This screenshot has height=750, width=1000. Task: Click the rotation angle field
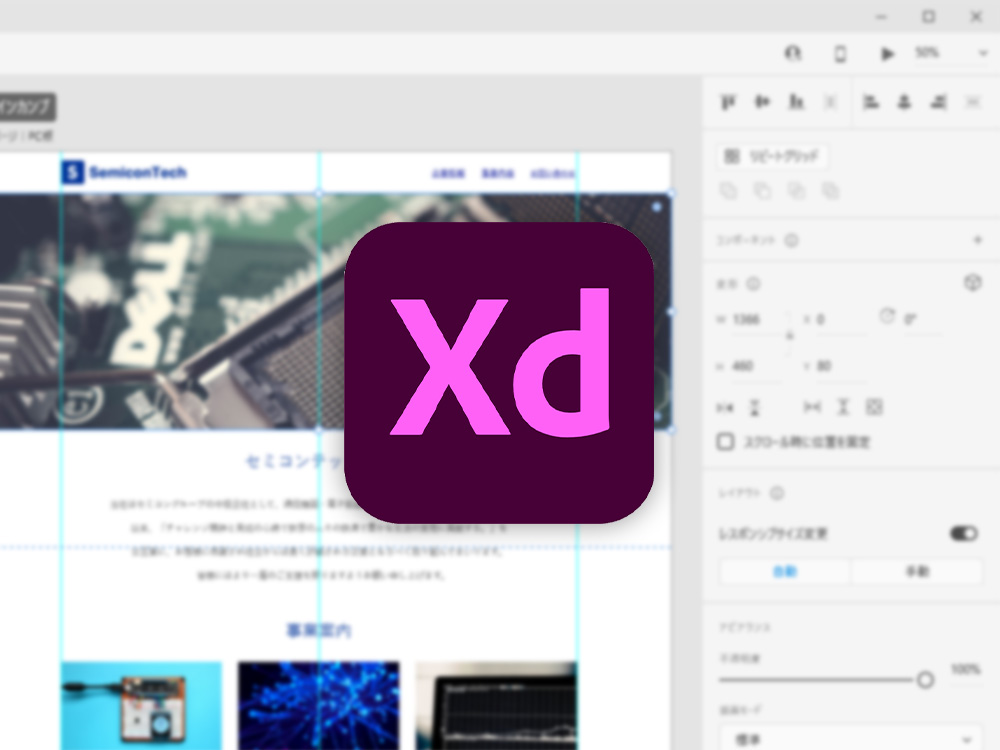(922, 320)
